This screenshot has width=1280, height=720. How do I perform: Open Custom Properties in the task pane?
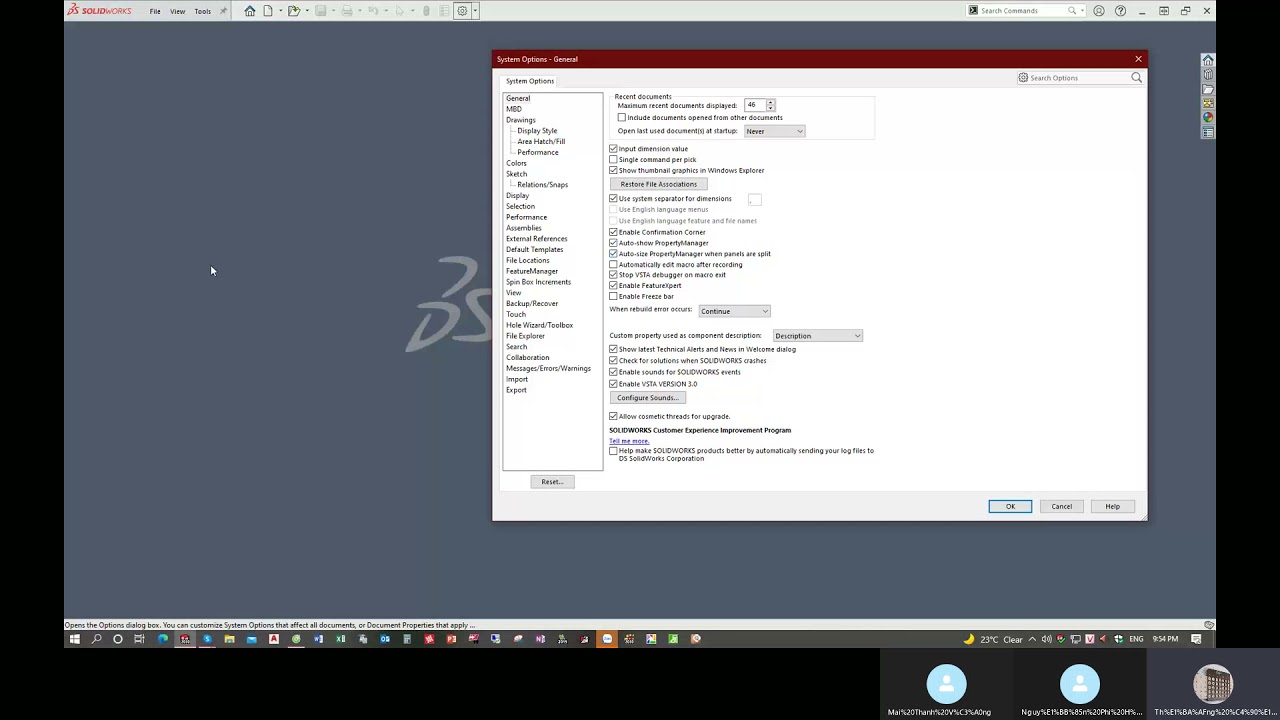tap(1208, 132)
